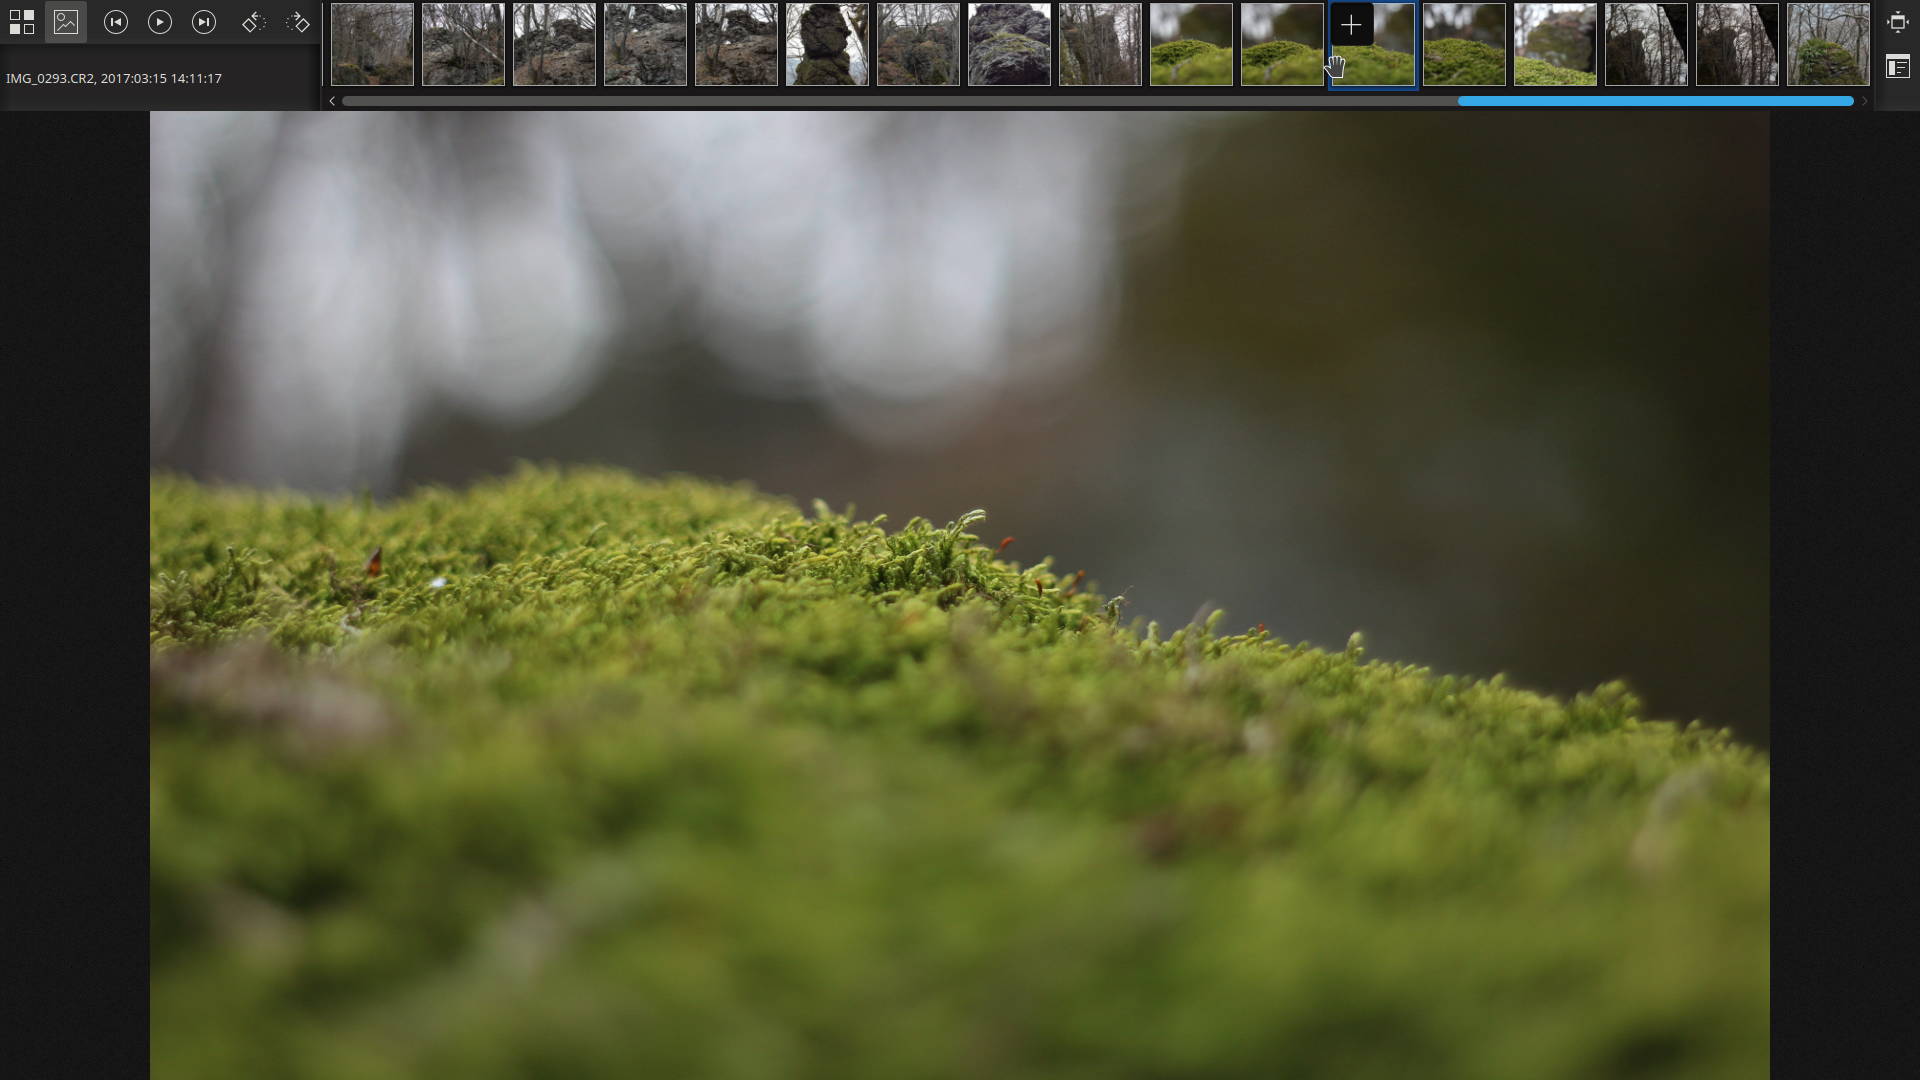Click the main moss photo preview
Viewport: 1920px width, 1080px height.
(x=960, y=595)
